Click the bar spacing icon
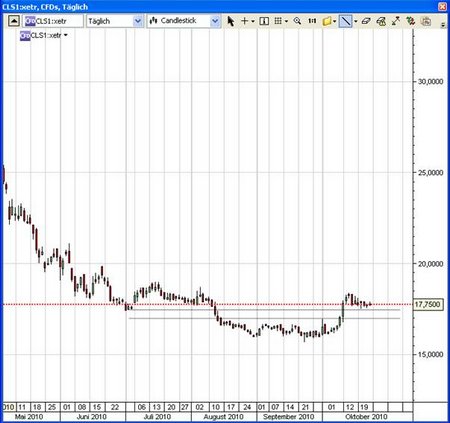Screen dimensions: 450x423 (x=312, y=21)
